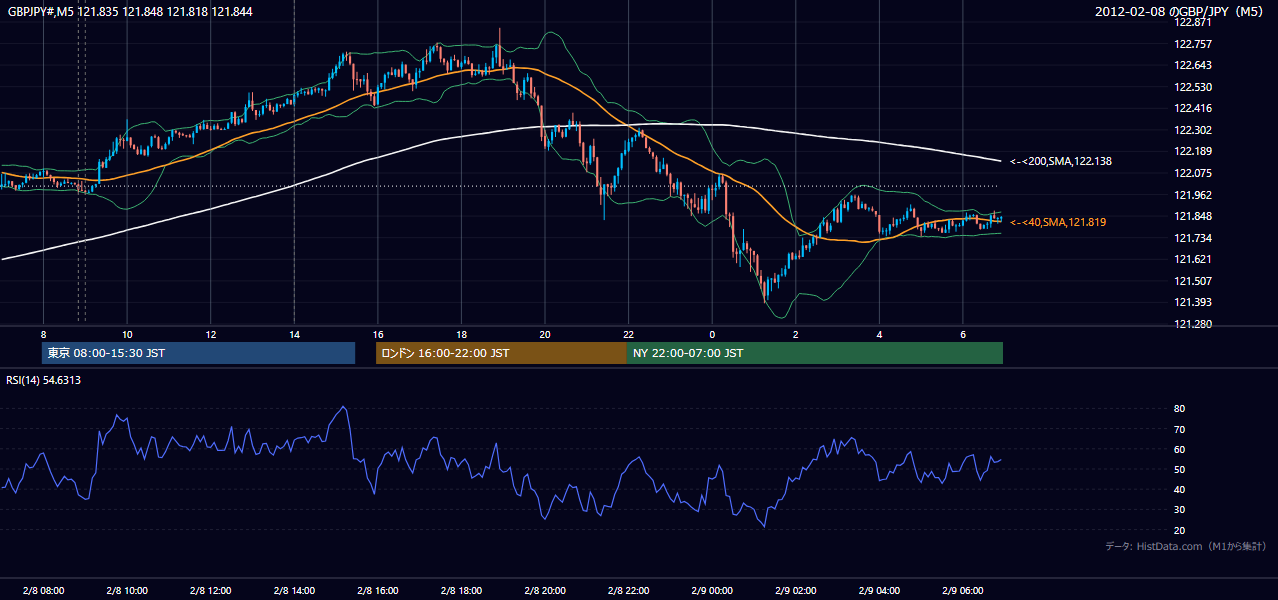Screen dimensions: 1278x600
Task: Click the 2/8 14:00 date axis label
Action: point(294,591)
